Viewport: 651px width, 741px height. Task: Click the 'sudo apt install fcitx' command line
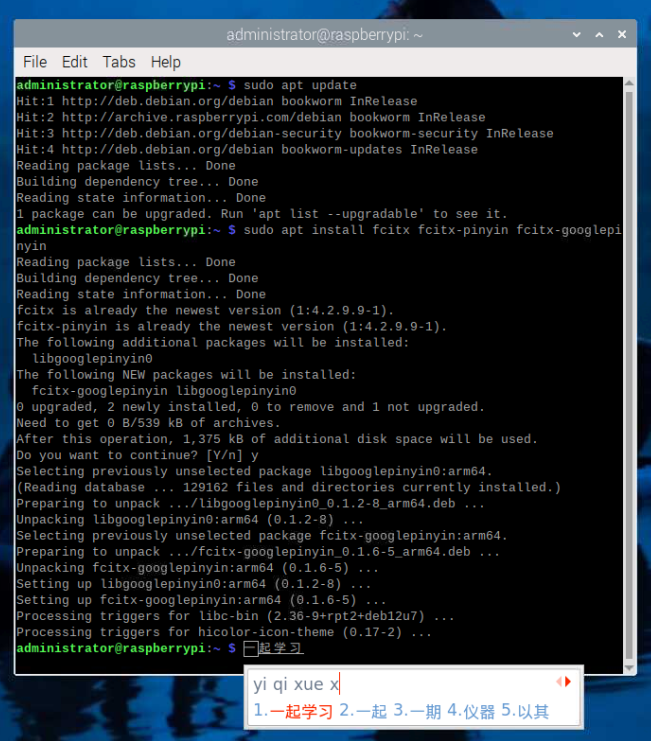tap(319, 238)
